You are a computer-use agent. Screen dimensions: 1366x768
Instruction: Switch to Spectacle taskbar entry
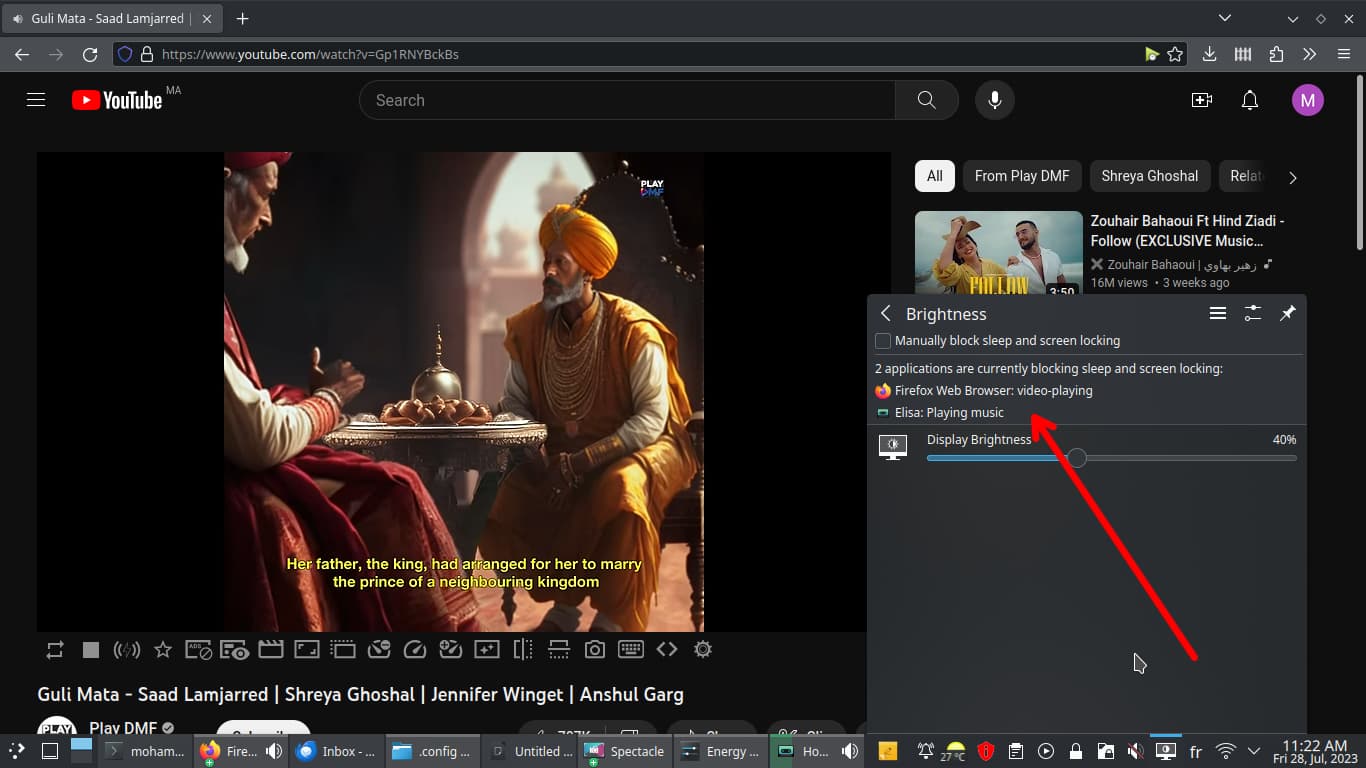(625, 751)
